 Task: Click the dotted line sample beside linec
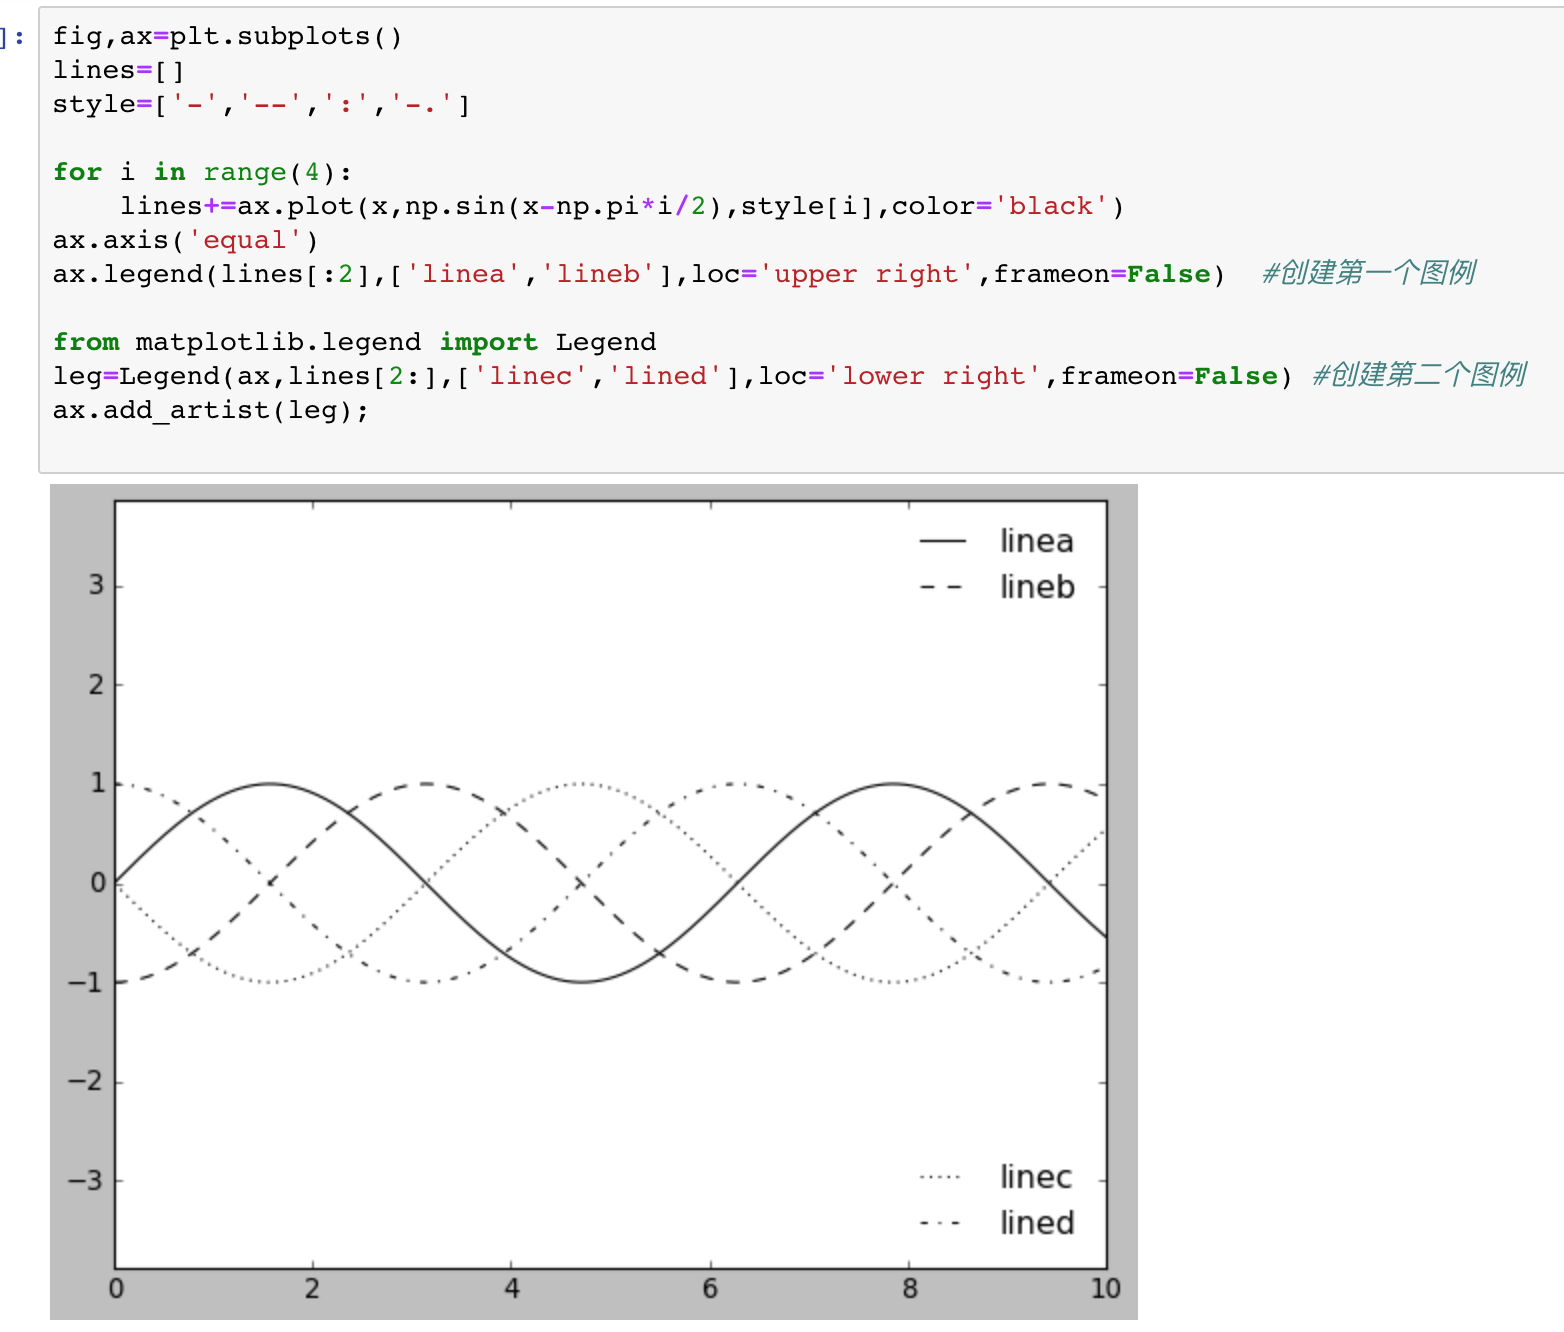pyautogui.click(x=941, y=1176)
